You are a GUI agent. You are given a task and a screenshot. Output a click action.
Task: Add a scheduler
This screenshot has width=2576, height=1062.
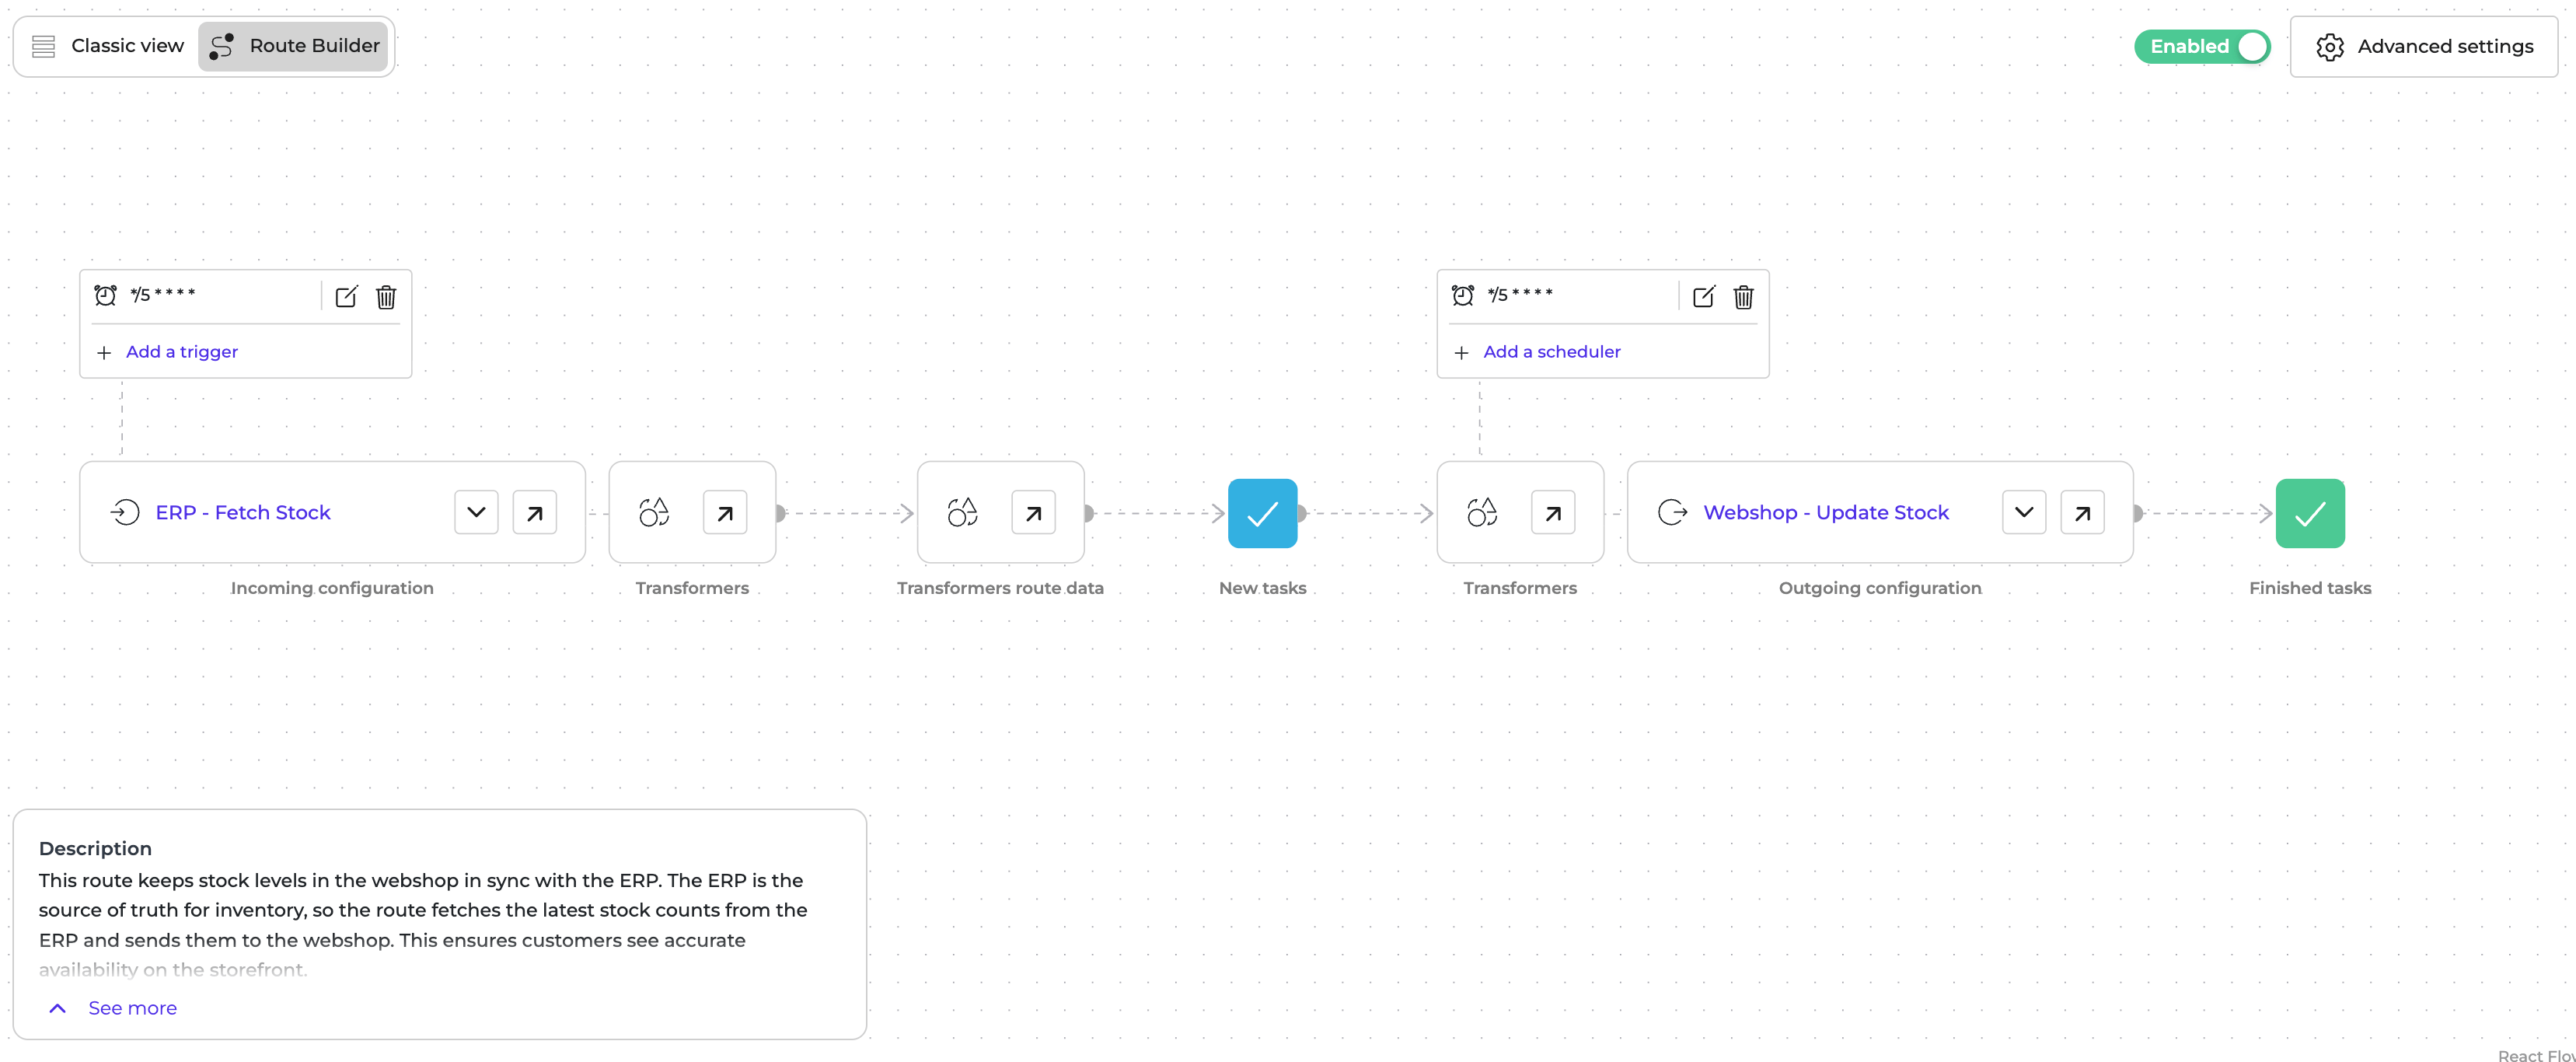[1552, 352]
